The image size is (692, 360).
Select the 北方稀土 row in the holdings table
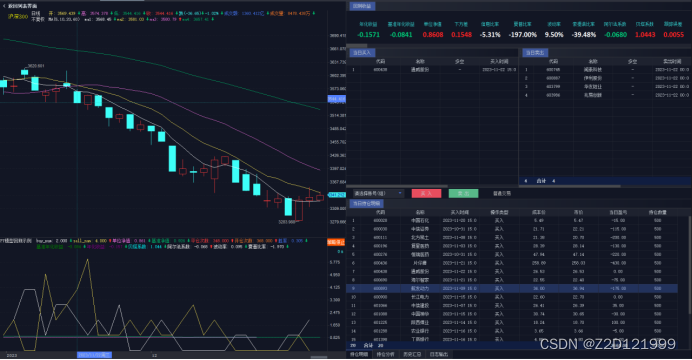click(513, 237)
